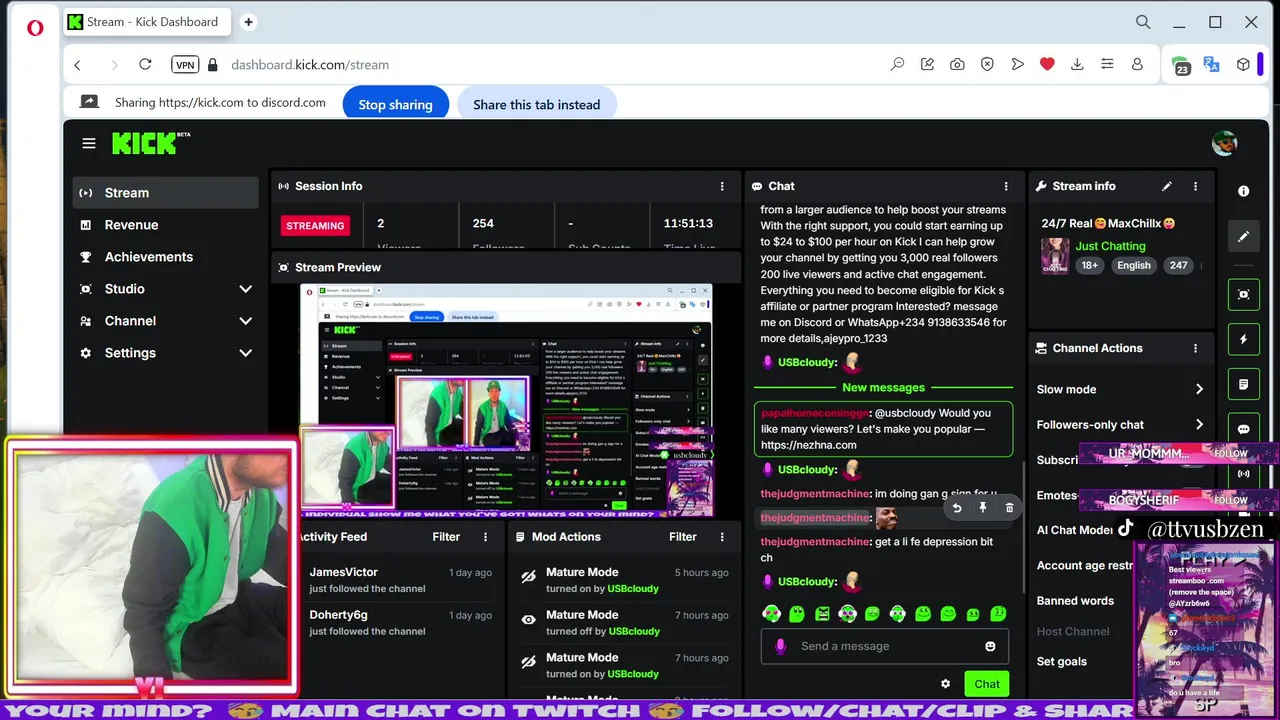Click the address bar URL

click(310, 64)
